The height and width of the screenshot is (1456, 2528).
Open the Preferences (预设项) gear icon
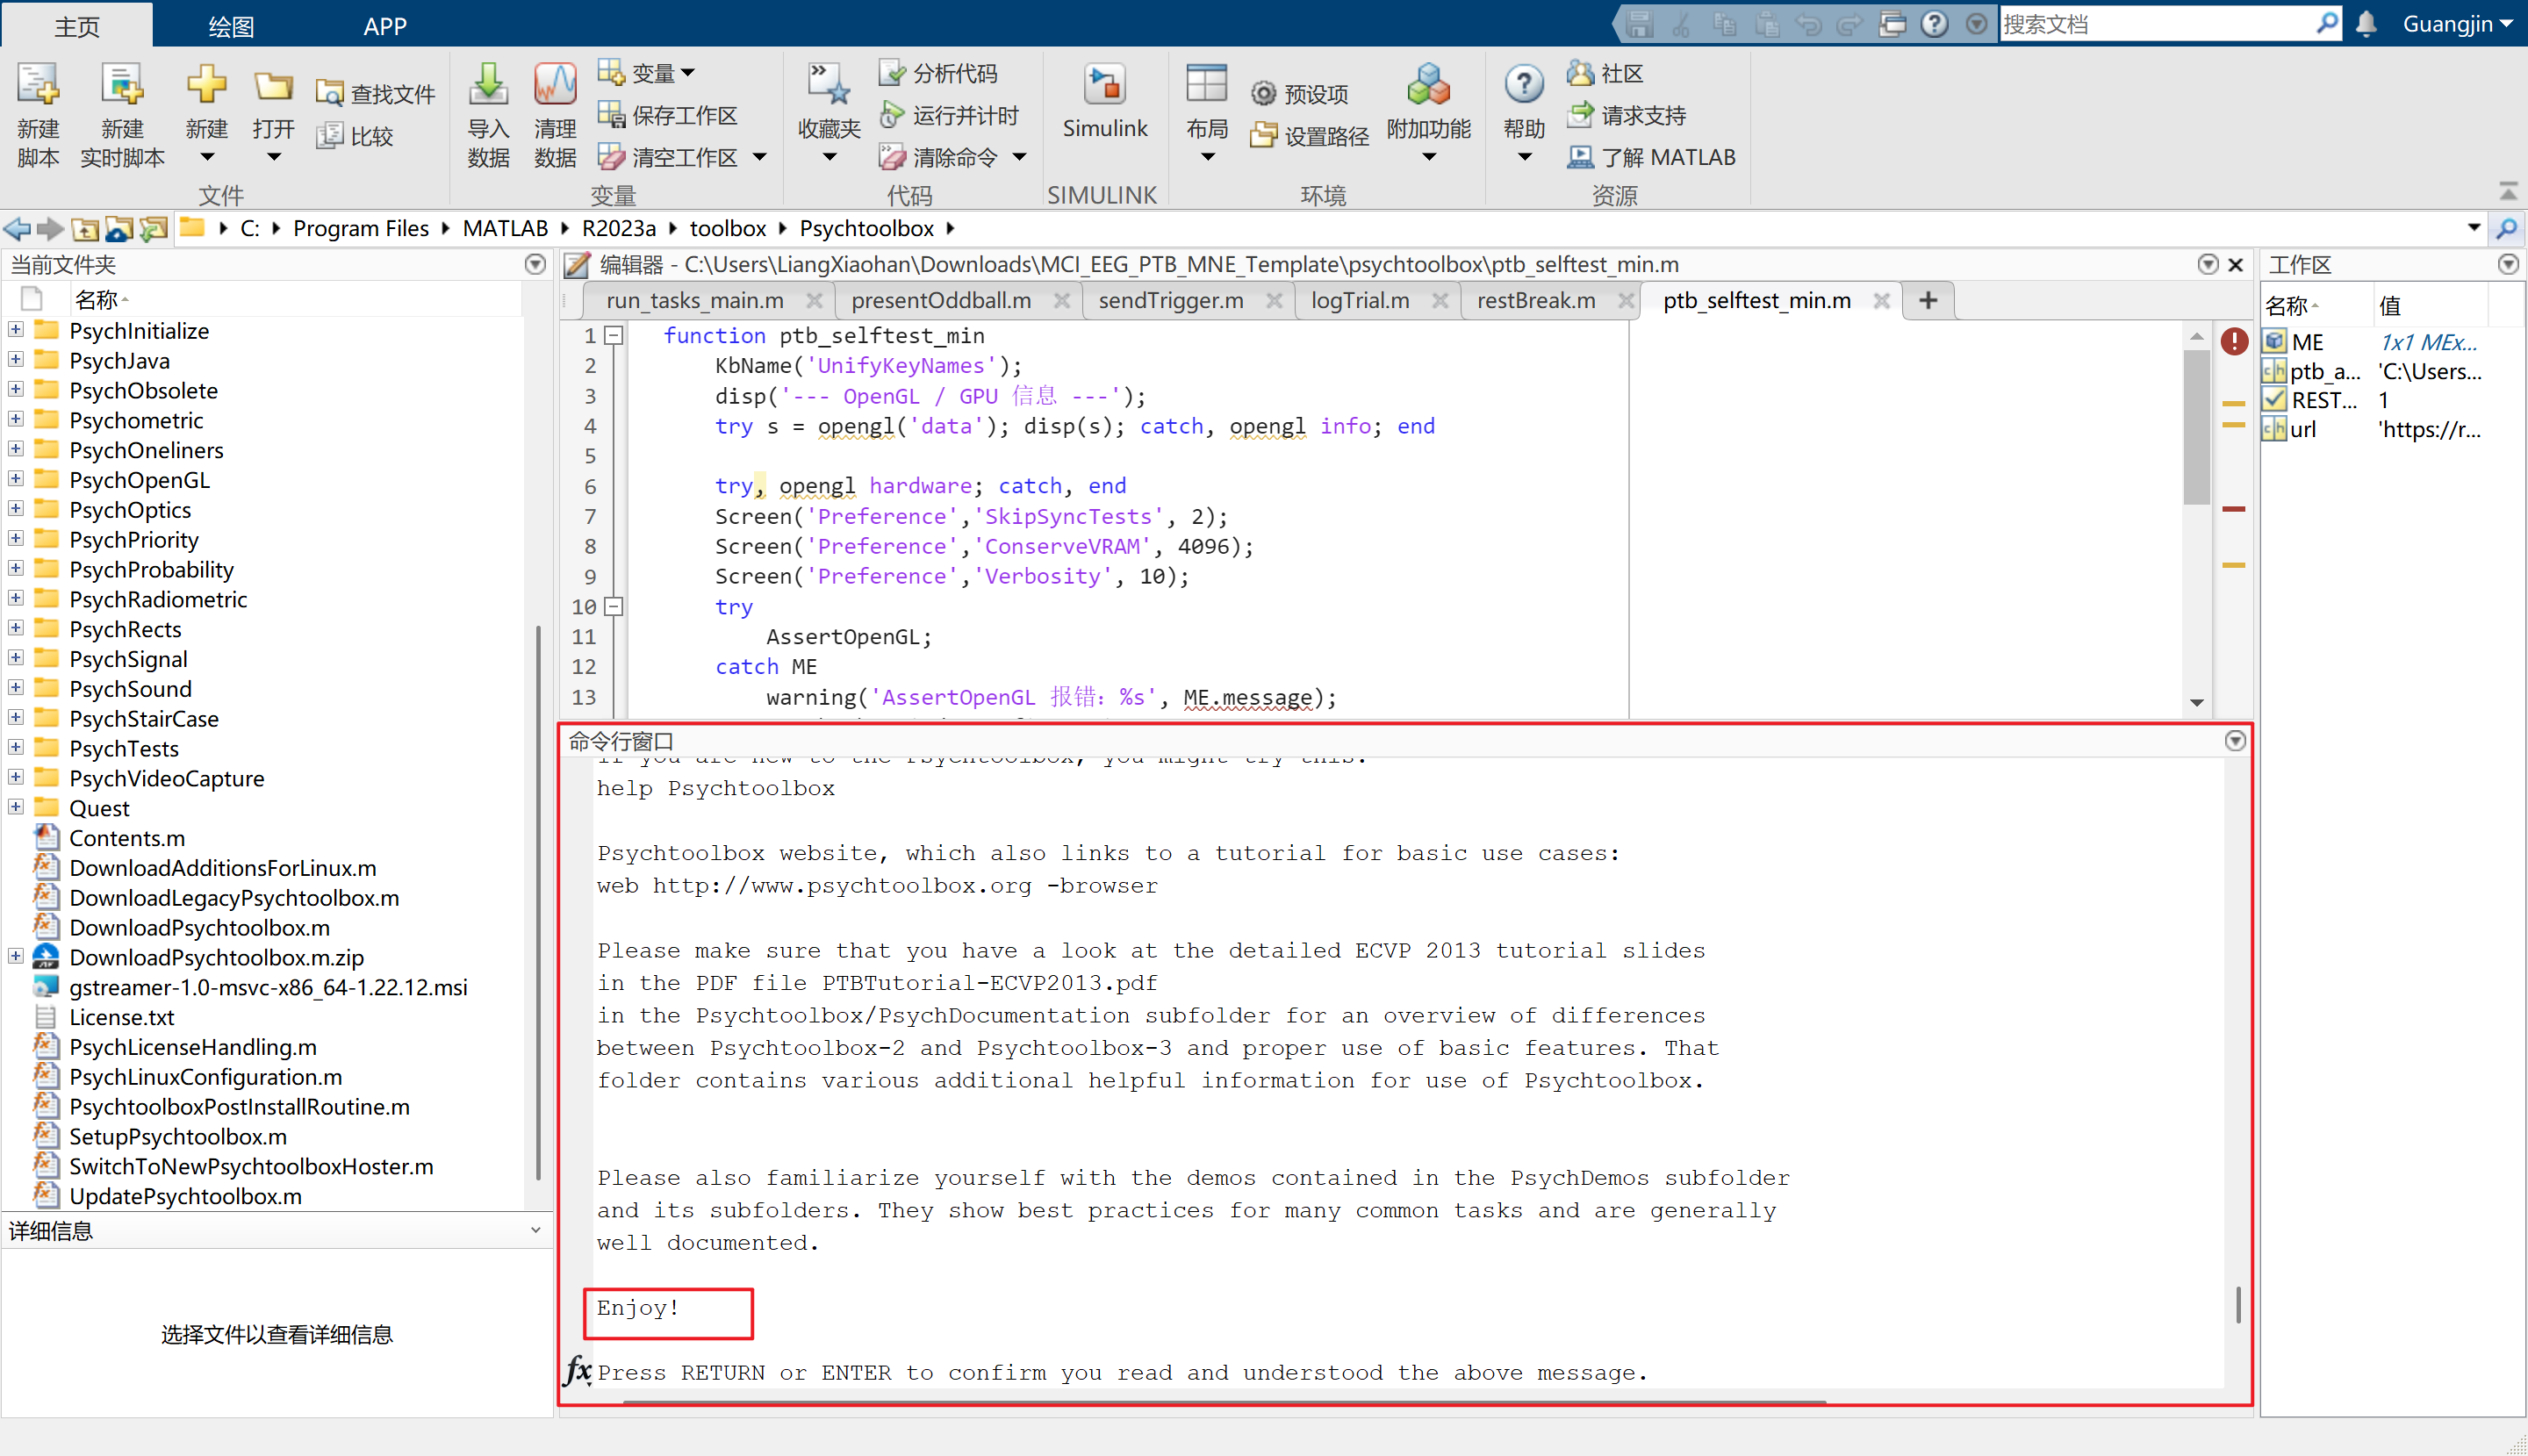1263,94
